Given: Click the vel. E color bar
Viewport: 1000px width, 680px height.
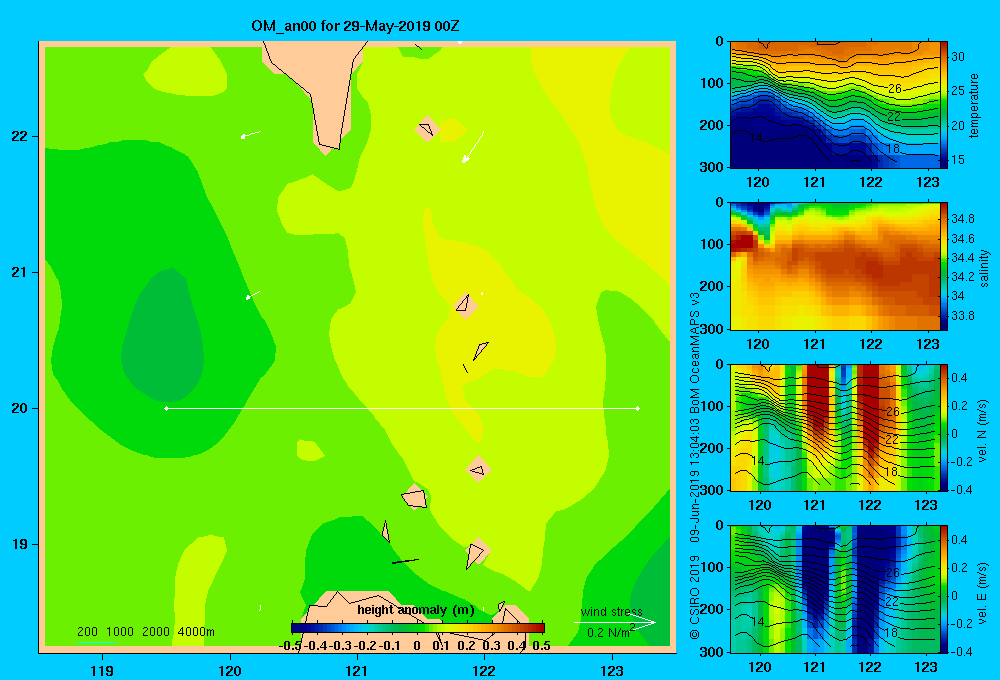Looking at the screenshot, I should pyautogui.click(x=944, y=589).
